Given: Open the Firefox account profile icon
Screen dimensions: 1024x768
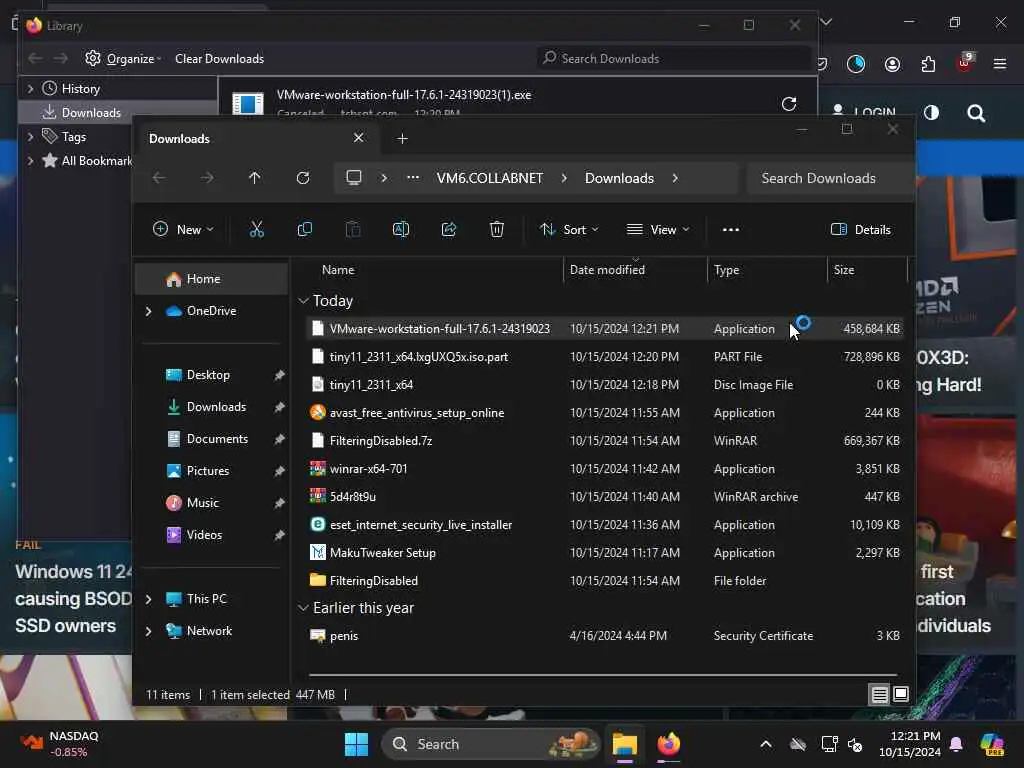Looking at the screenshot, I should 892,63.
